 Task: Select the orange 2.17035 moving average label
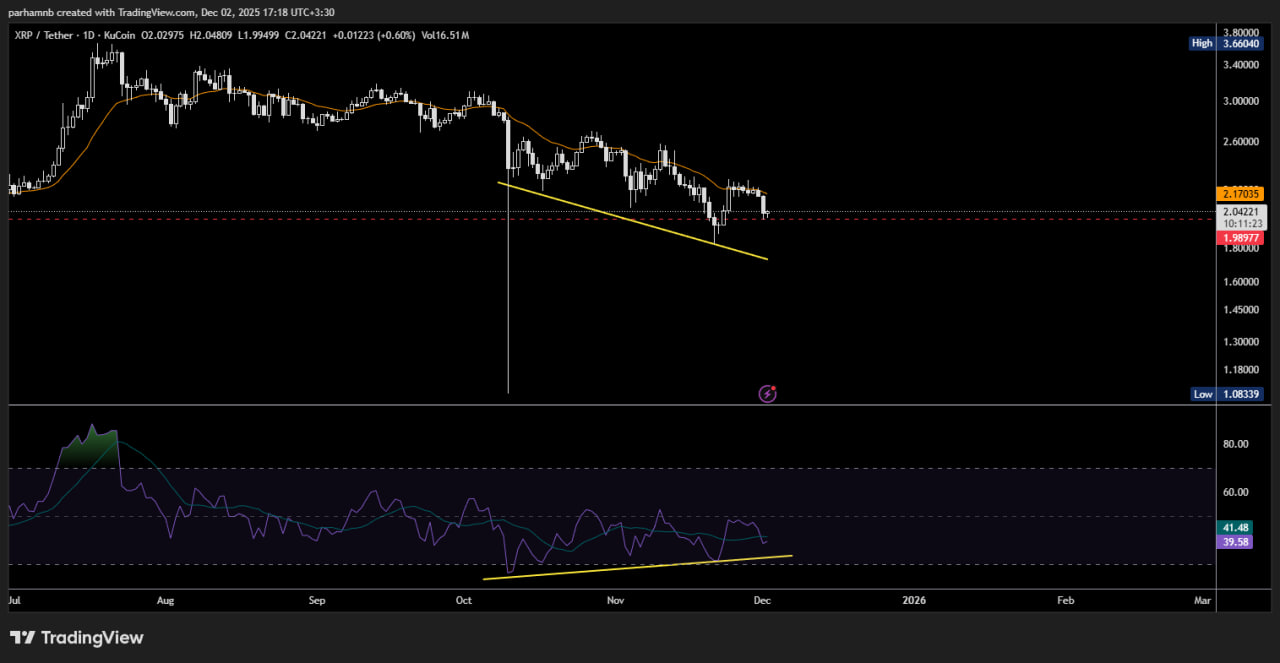(x=1242, y=193)
